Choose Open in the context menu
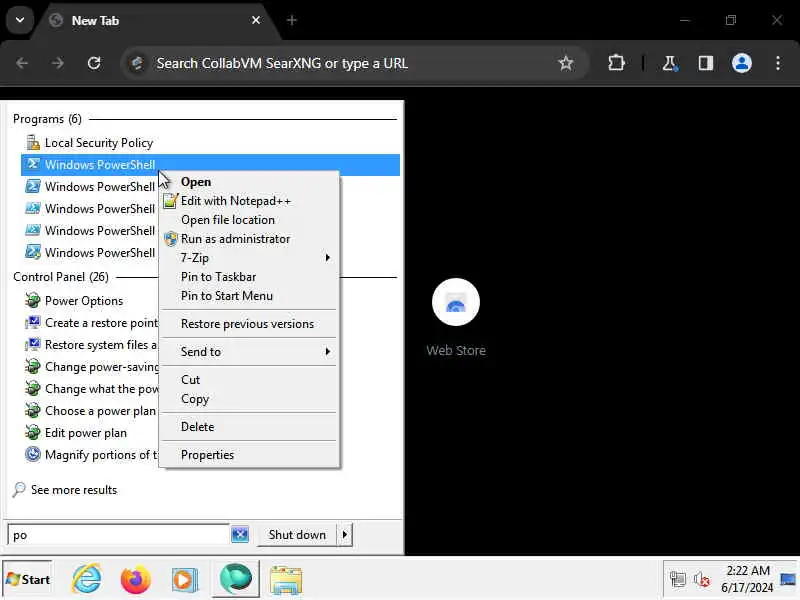This screenshot has height=600, width=800. [249, 182]
